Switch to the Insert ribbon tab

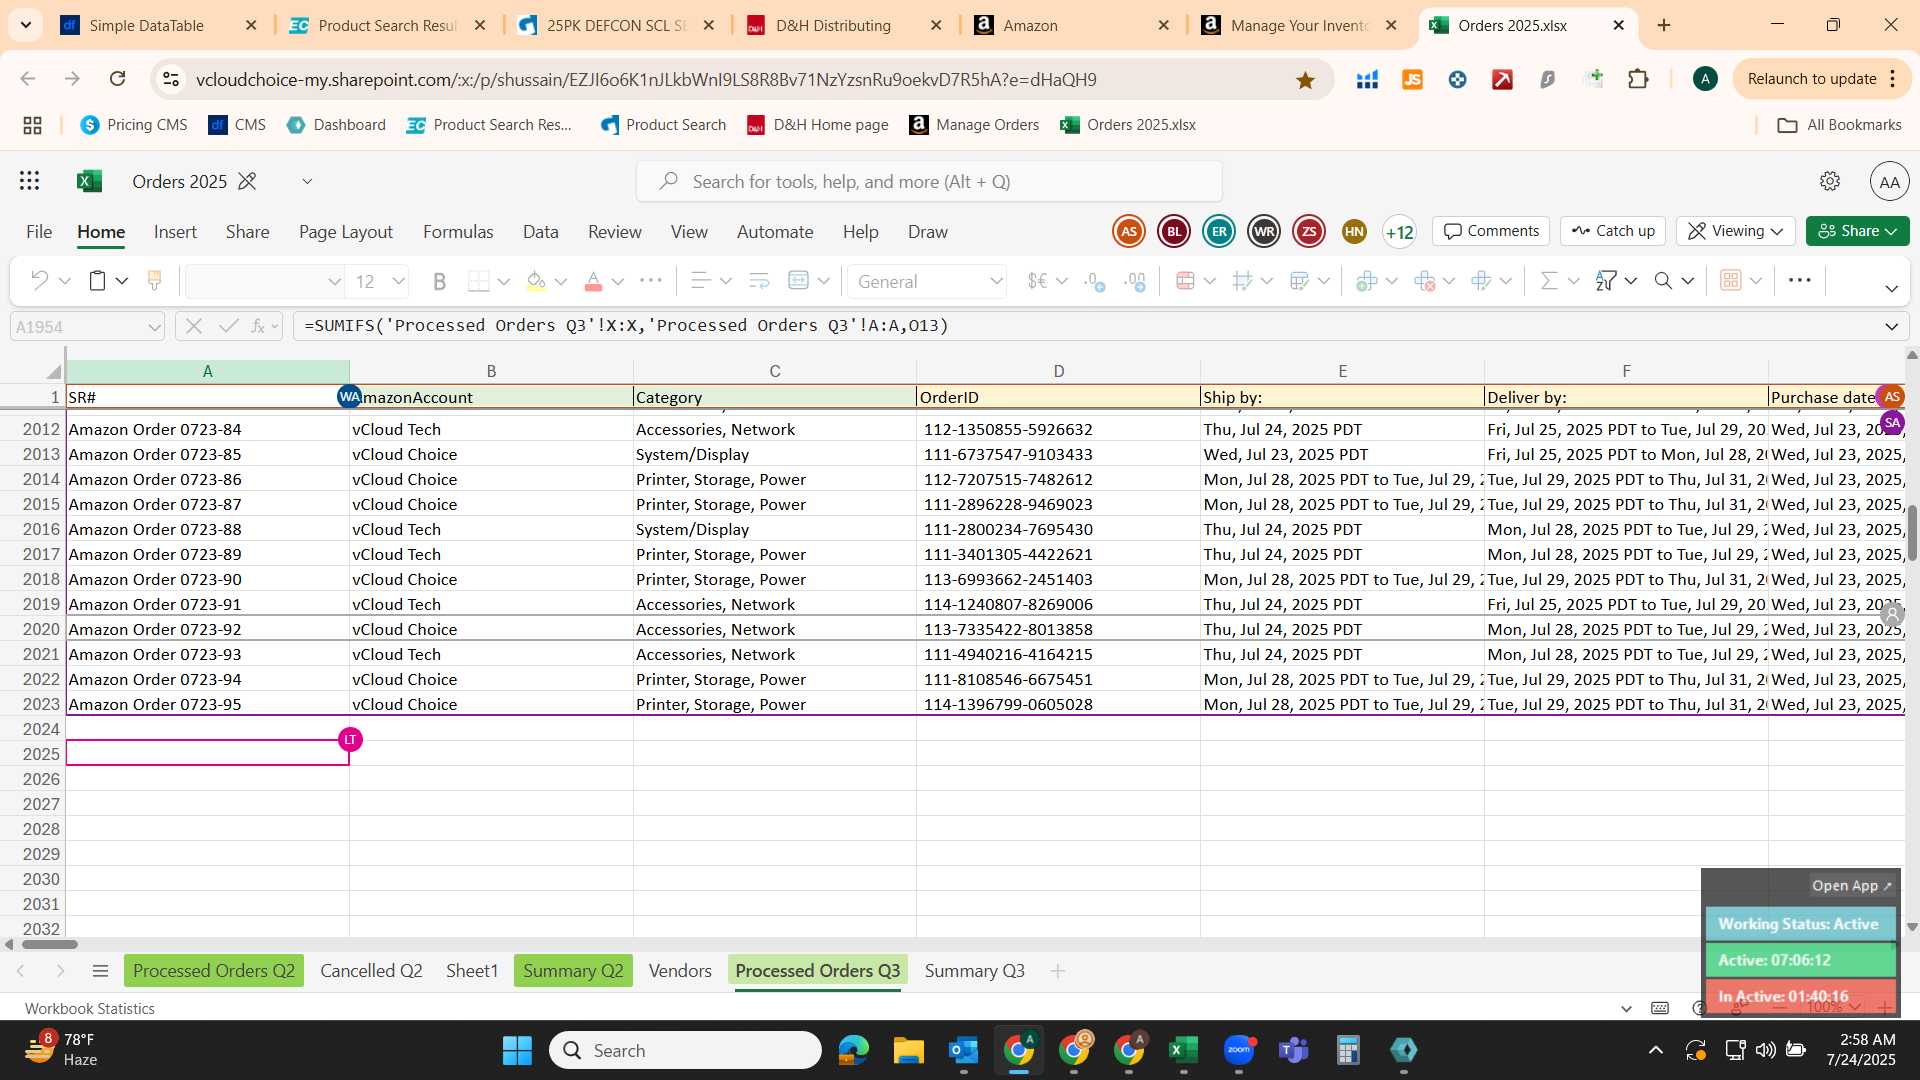[x=175, y=232]
